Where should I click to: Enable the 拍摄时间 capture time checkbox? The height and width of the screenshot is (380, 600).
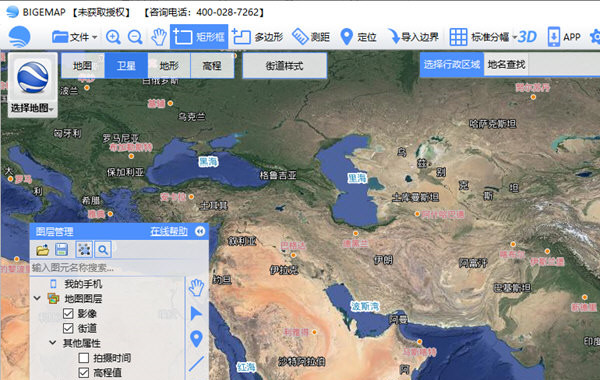tap(84, 358)
